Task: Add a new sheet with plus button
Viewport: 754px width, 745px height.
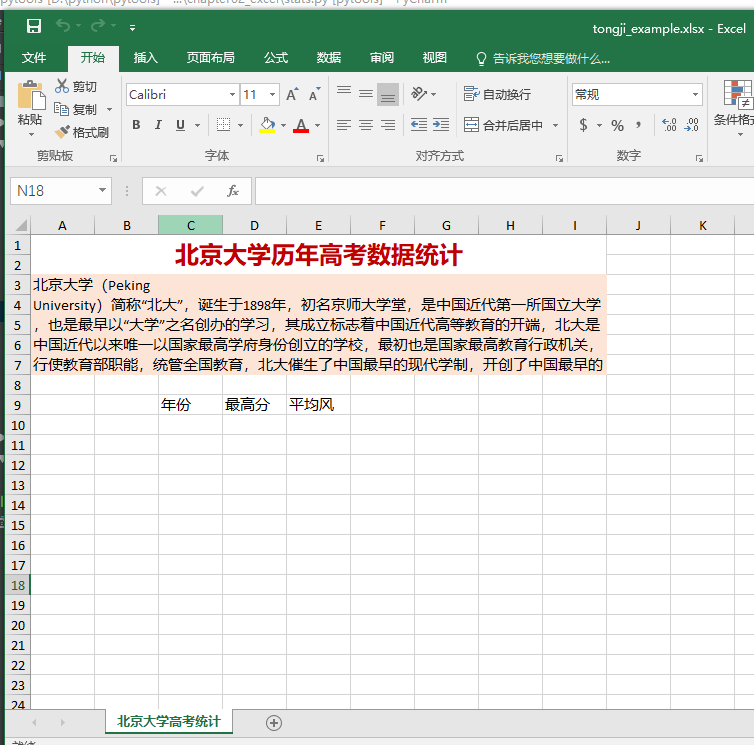Action: tap(274, 723)
